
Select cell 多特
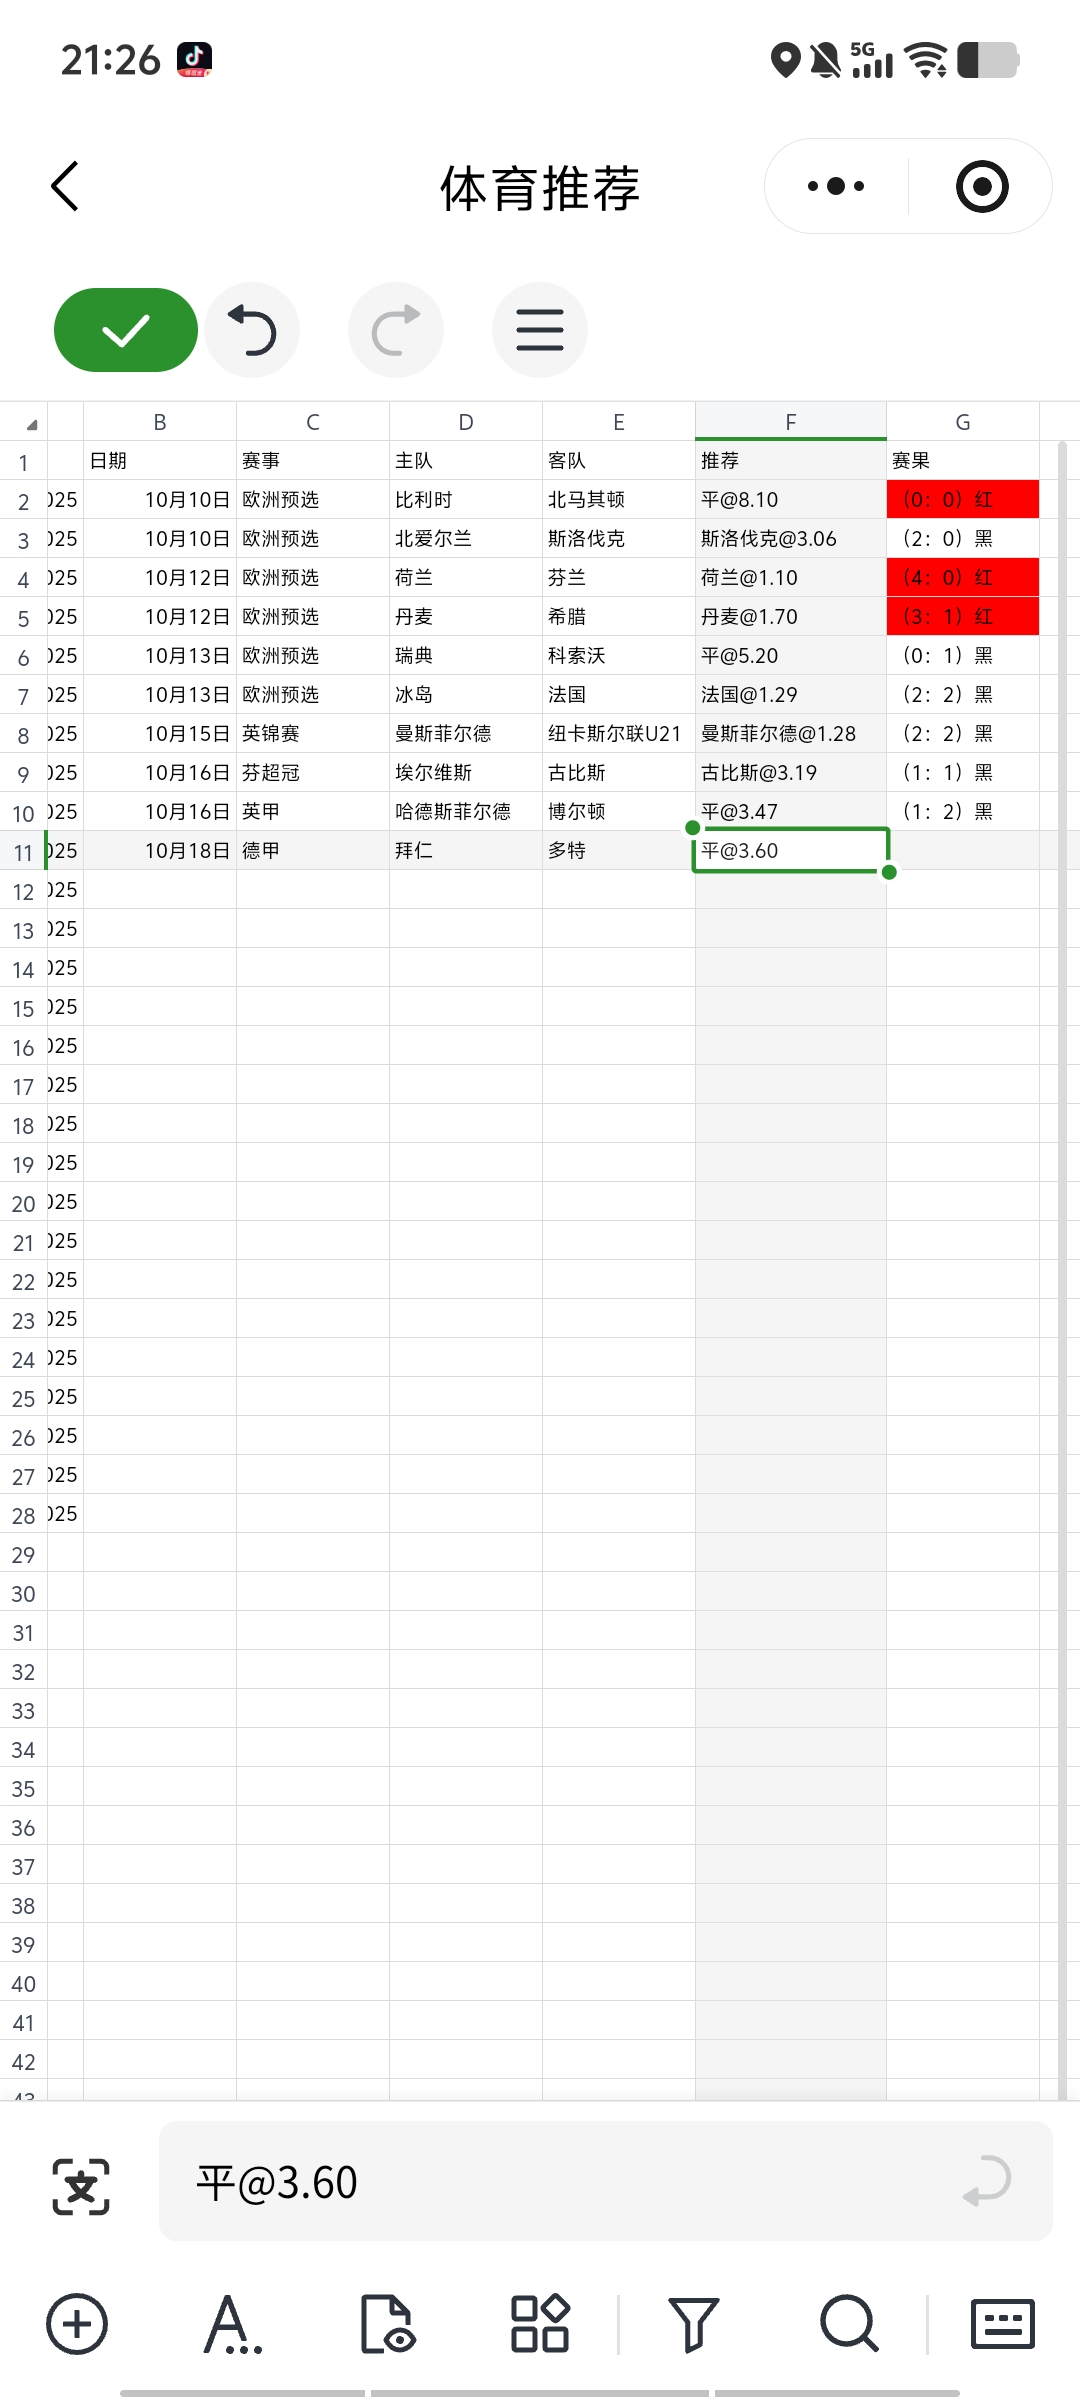click(619, 851)
